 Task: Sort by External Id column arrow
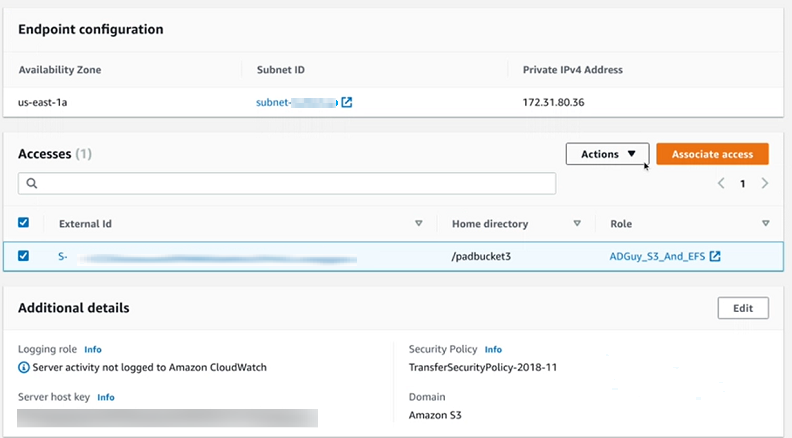coord(419,224)
